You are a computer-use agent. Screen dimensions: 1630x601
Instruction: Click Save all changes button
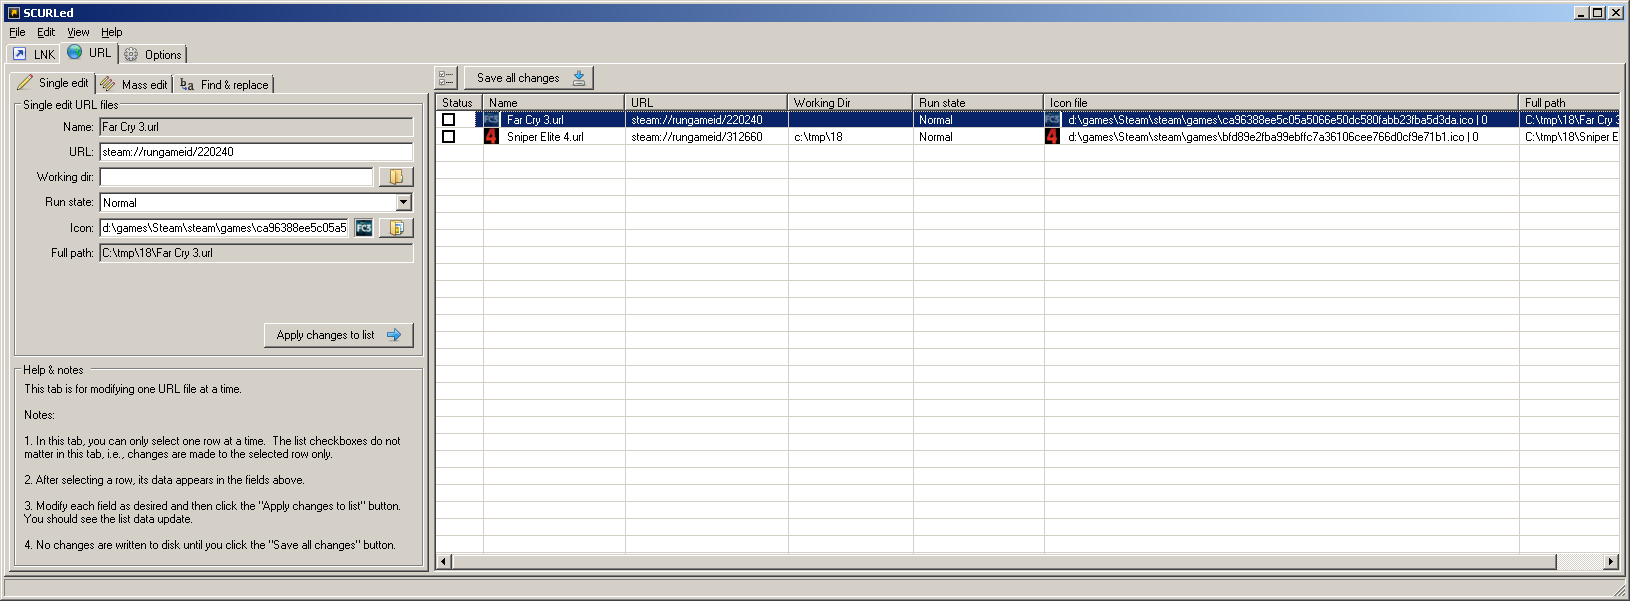point(529,78)
